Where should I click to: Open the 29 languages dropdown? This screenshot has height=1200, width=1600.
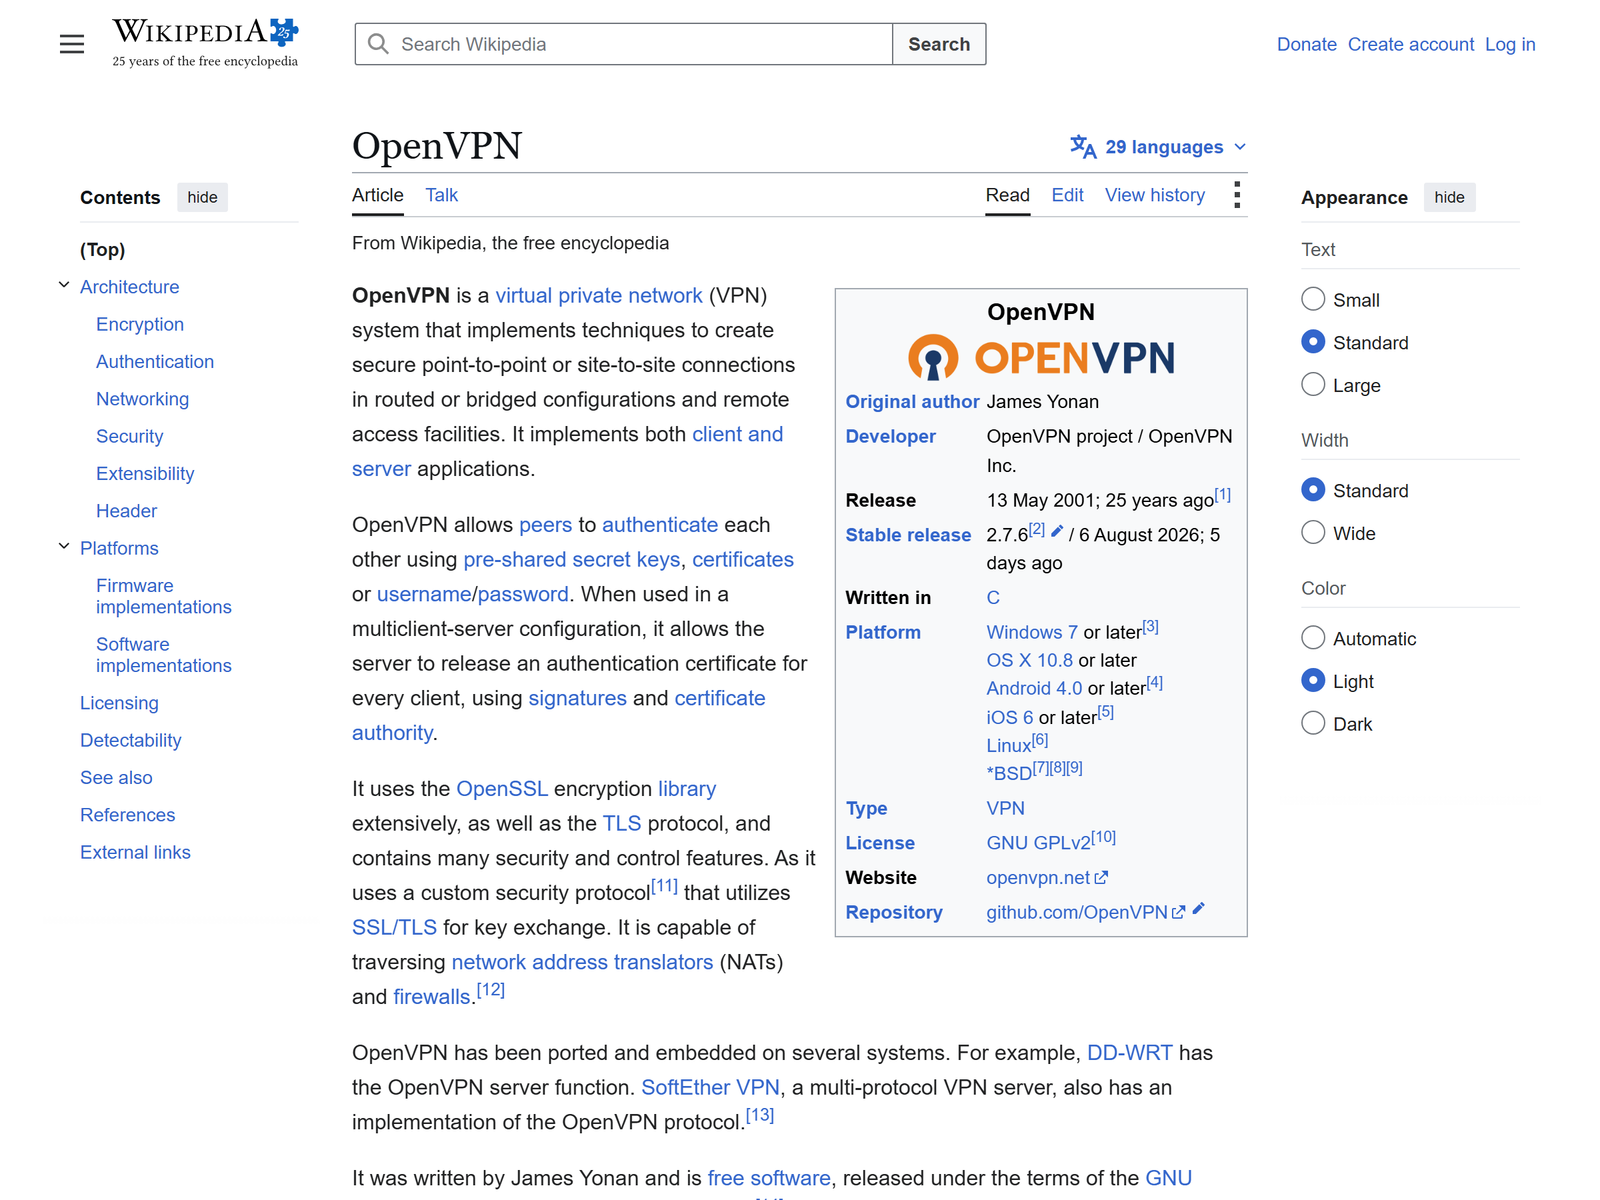(1158, 147)
